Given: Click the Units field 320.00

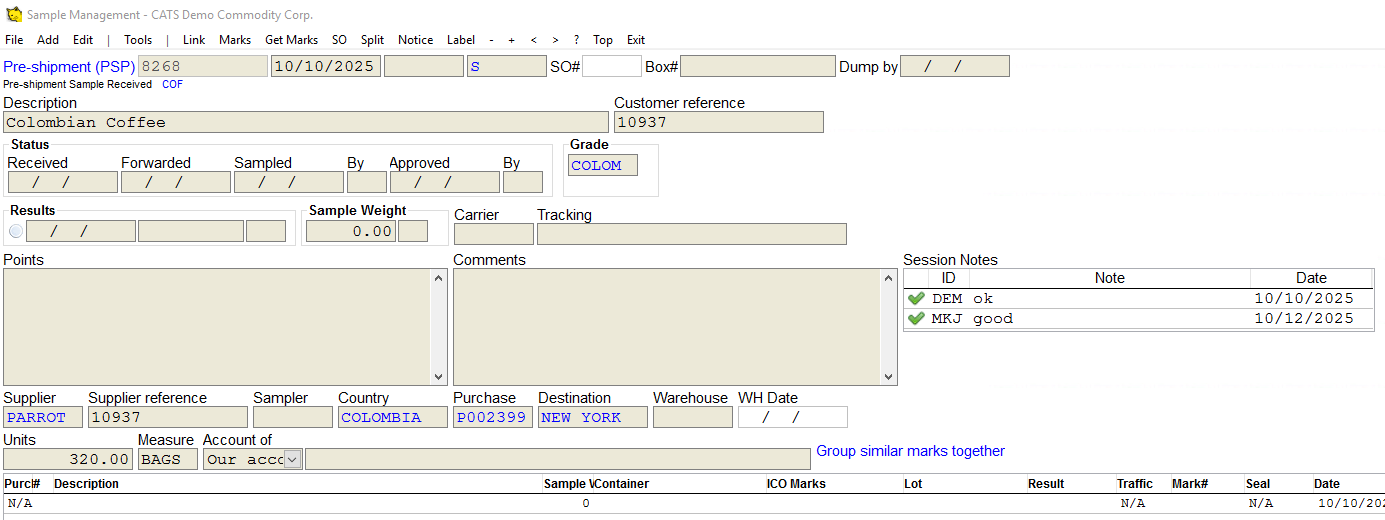Looking at the screenshot, I should point(68,459).
